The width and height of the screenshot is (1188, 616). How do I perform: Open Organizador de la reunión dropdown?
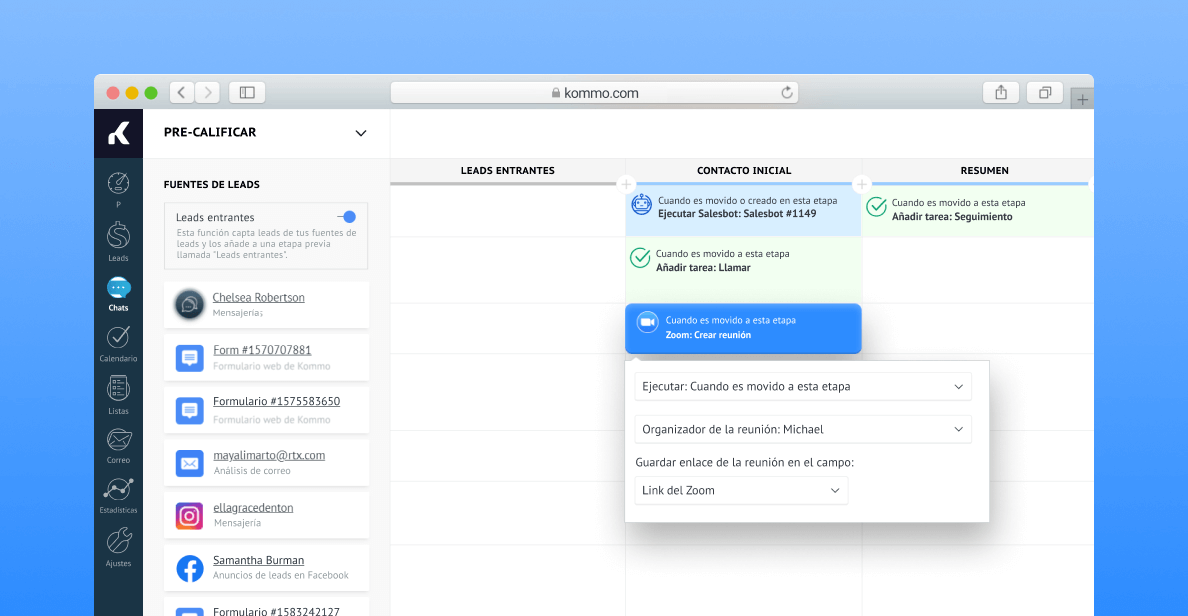[802, 429]
